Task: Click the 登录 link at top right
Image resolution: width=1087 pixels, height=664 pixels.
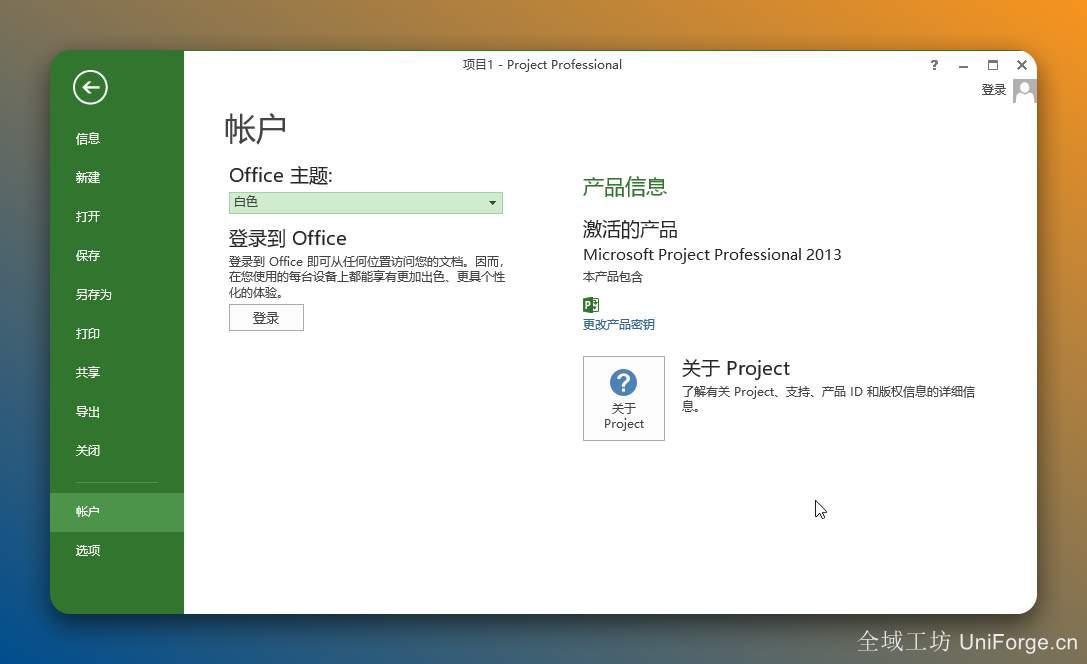Action: tap(993, 89)
